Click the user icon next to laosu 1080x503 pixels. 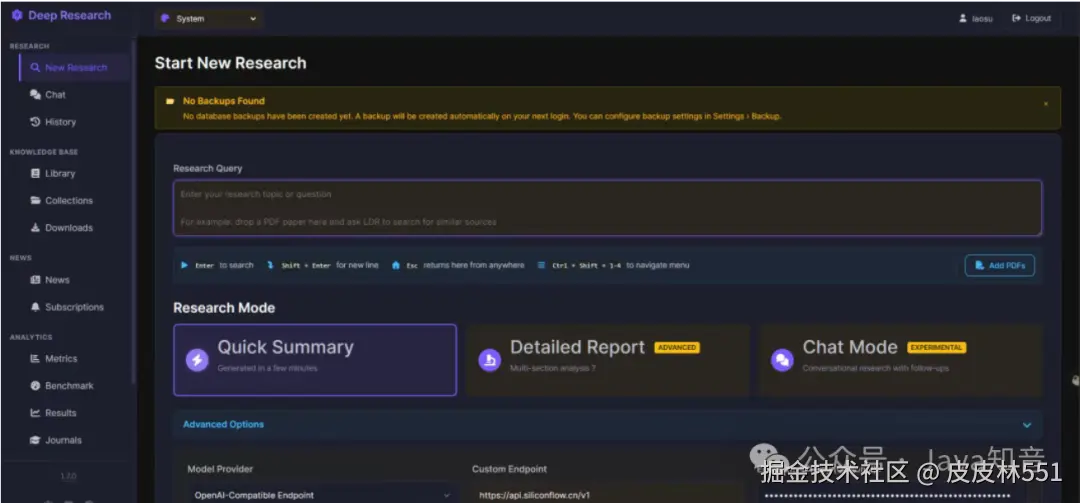962,19
